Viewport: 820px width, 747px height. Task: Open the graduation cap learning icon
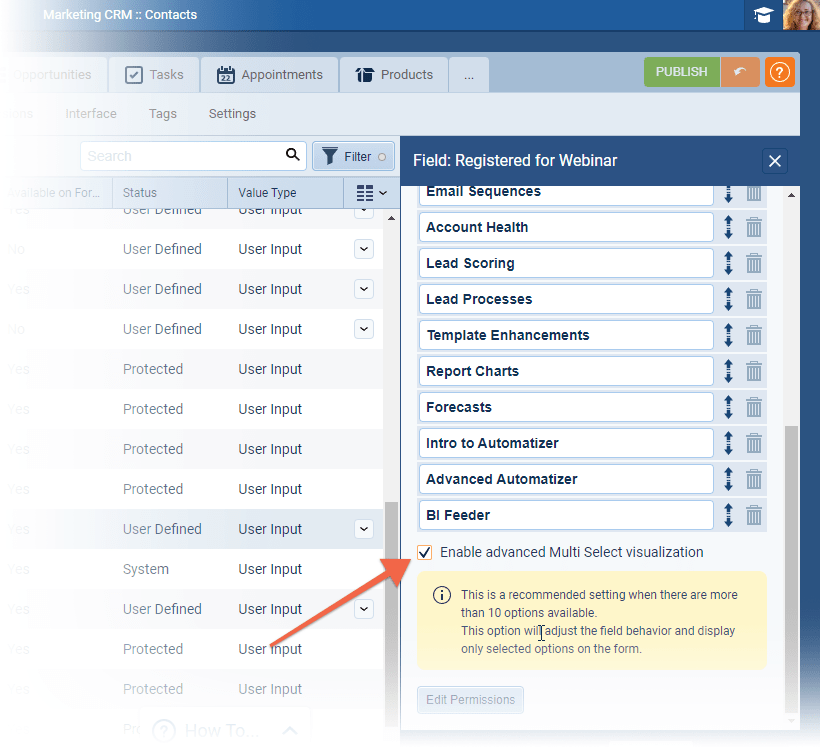(764, 15)
